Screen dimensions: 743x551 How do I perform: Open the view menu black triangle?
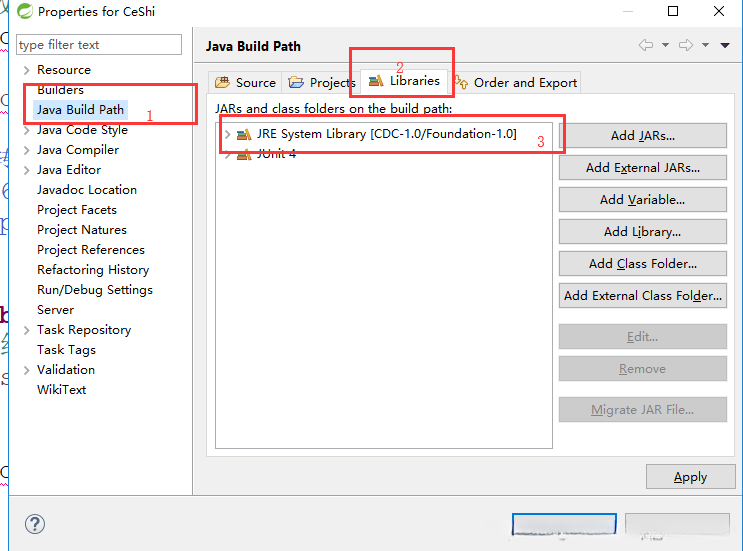click(725, 45)
